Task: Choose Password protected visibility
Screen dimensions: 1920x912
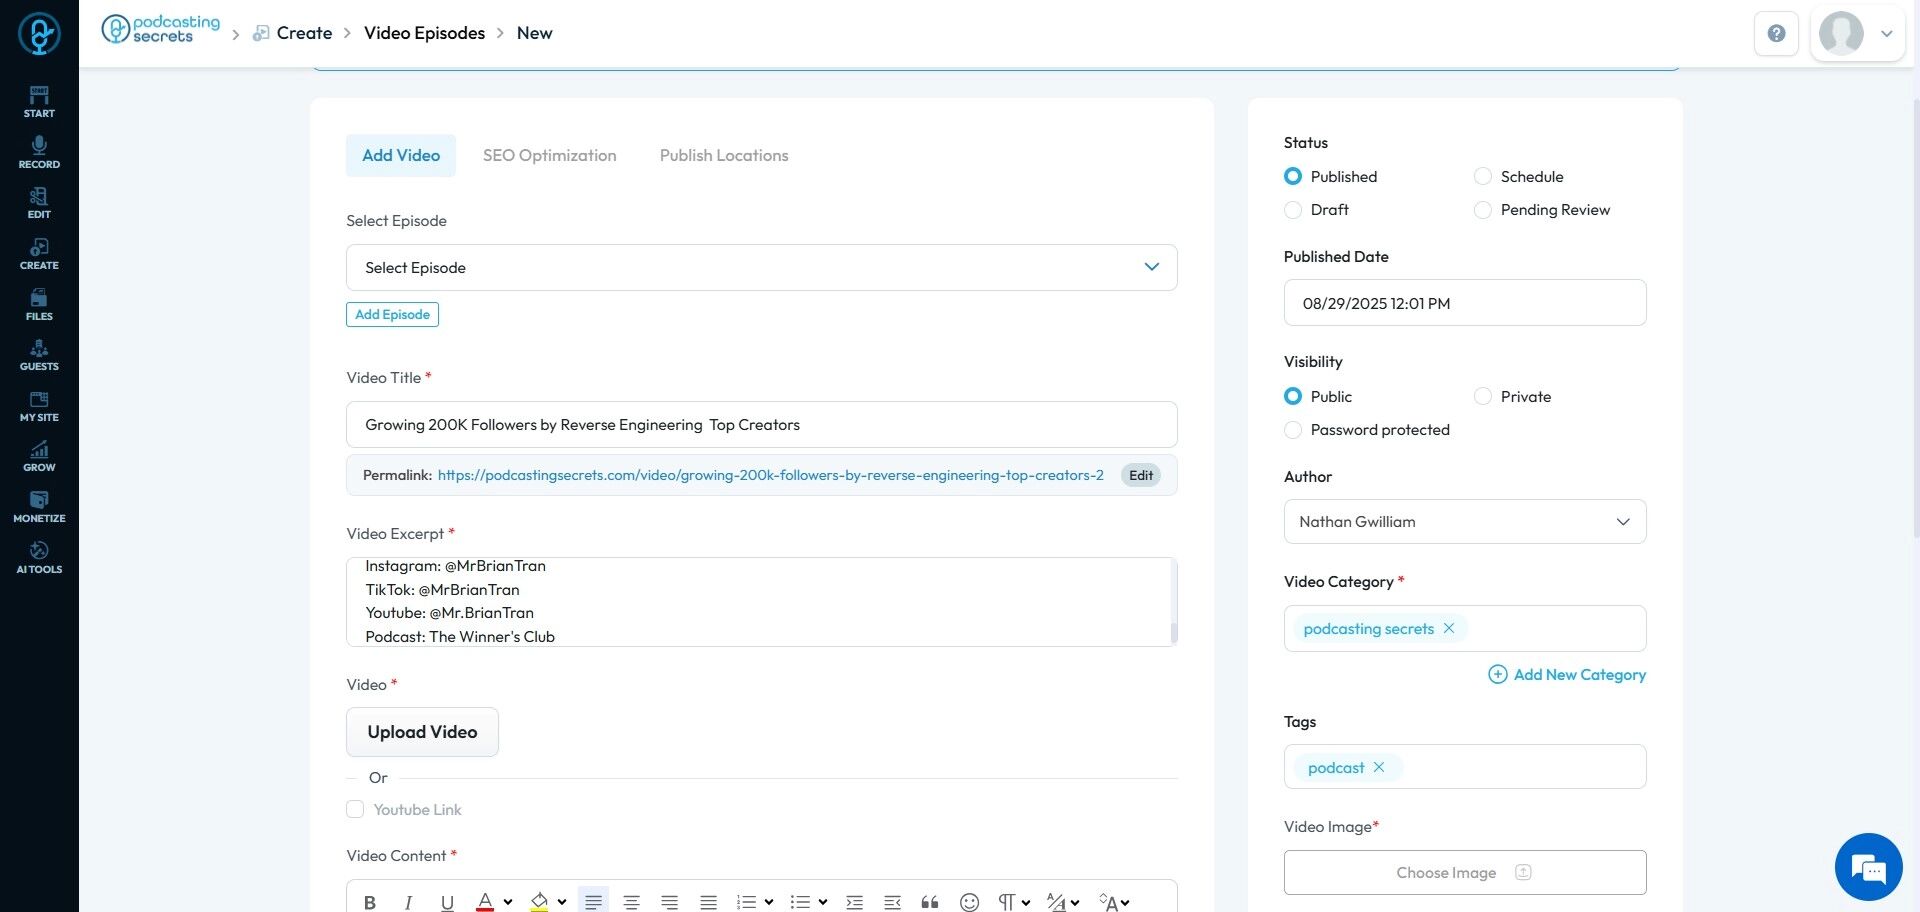Action: [1293, 429]
